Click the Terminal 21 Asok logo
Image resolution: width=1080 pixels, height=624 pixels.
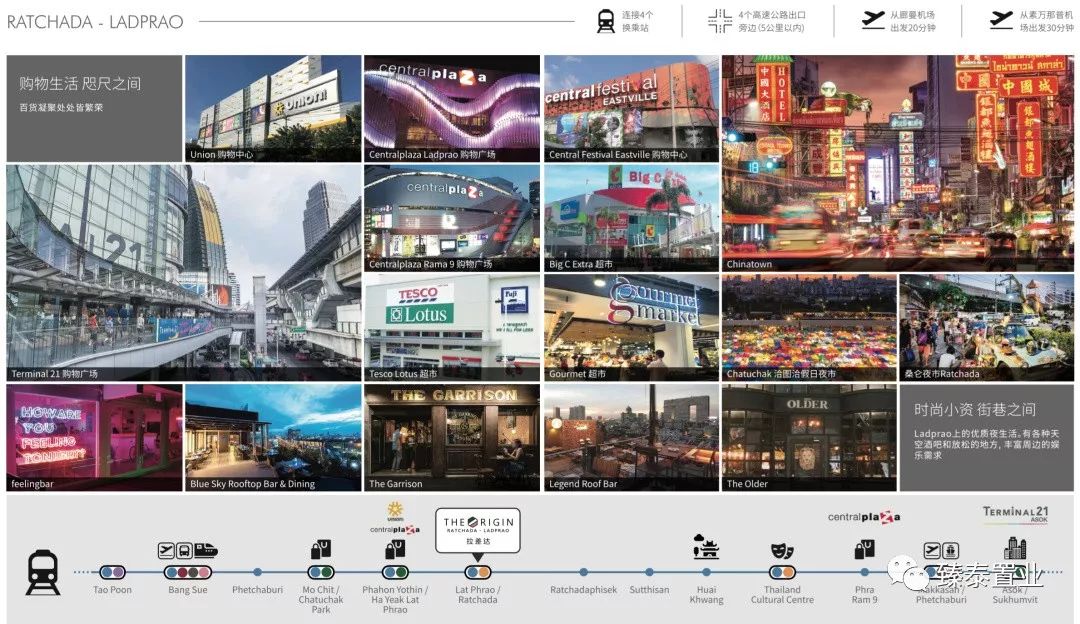pyautogui.click(x=1015, y=514)
